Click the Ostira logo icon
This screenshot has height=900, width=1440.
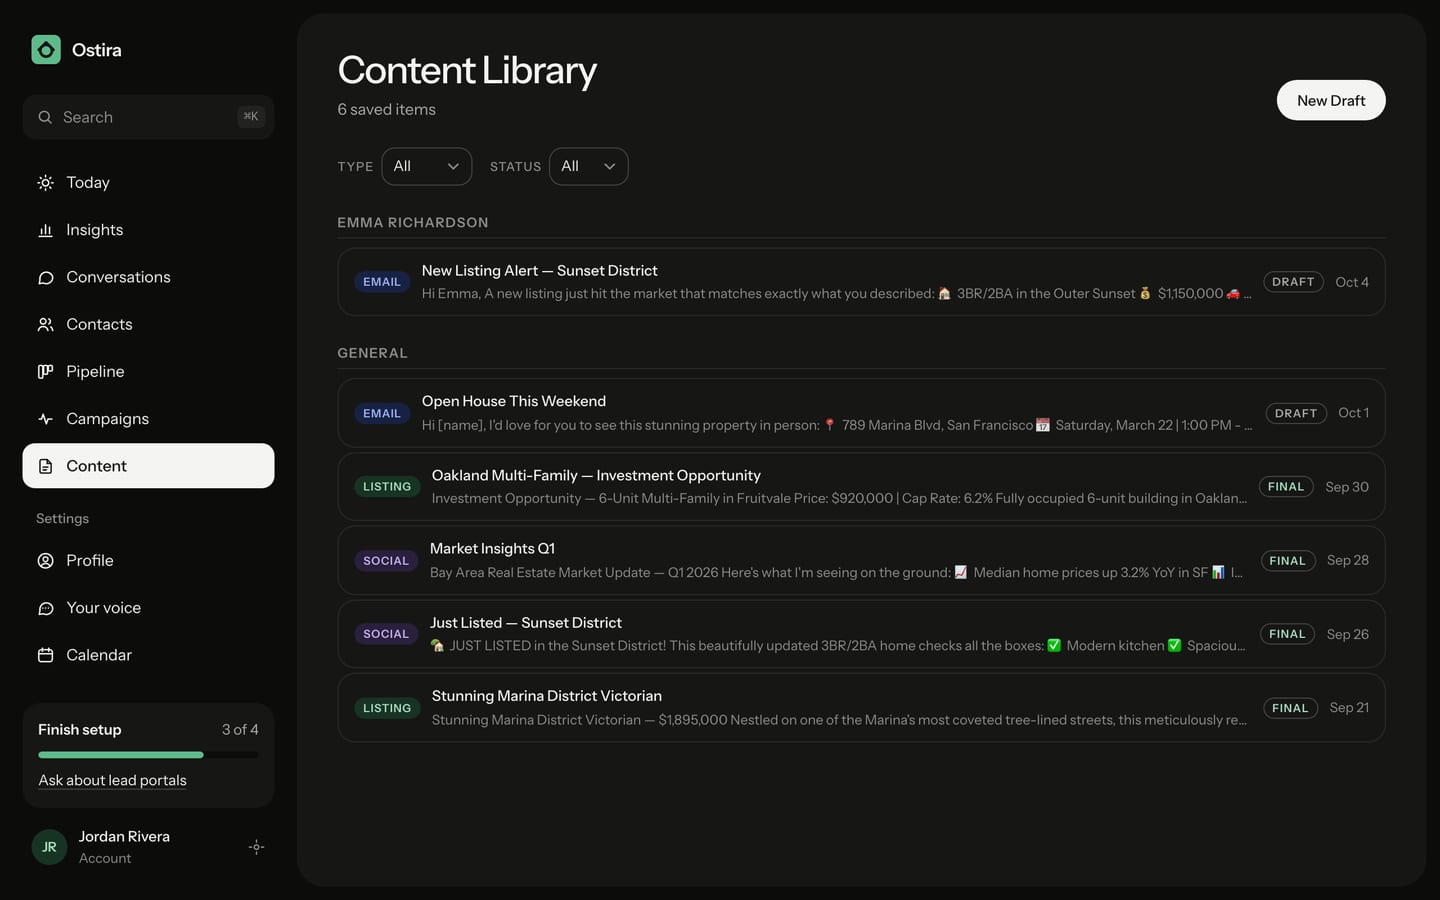pyautogui.click(x=46, y=50)
